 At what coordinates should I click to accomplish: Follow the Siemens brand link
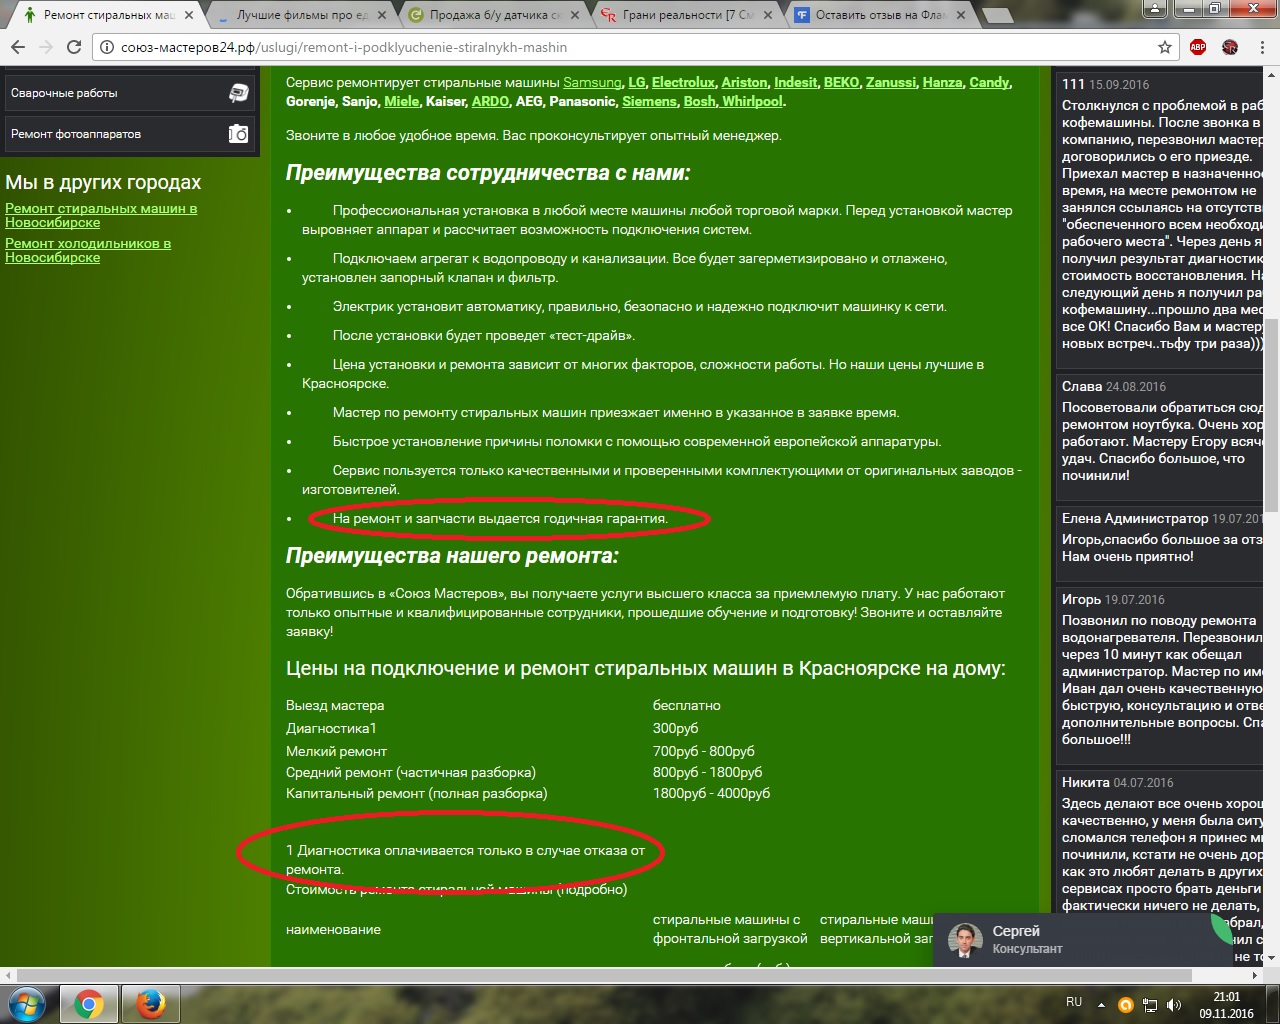pyautogui.click(x=649, y=101)
